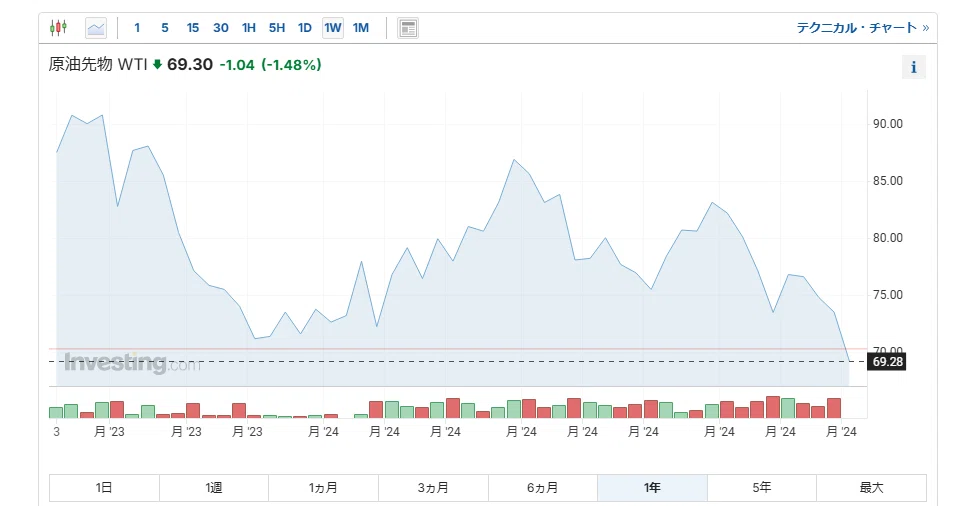The height and width of the screenshot is (506, 963).
Task: Show chart info via the i icon
Action: point(914,67)
